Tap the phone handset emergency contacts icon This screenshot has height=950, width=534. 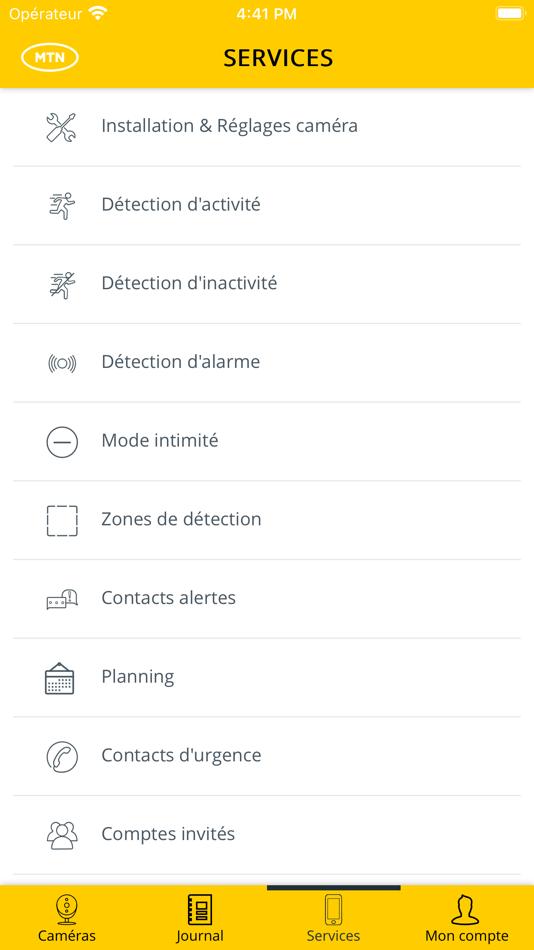[62, 756]
